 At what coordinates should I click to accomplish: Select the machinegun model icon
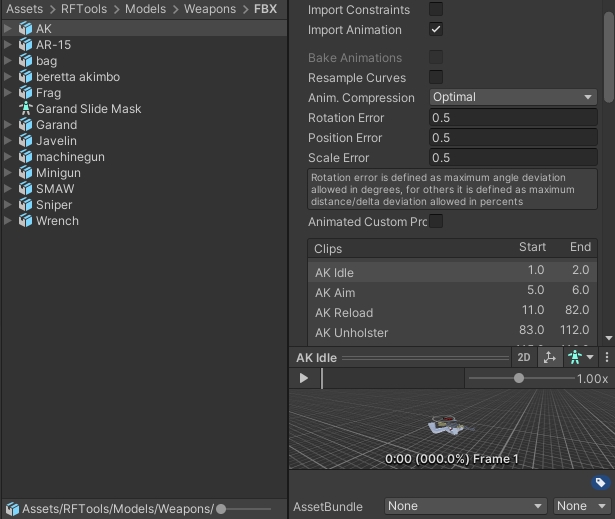[25, 157]
